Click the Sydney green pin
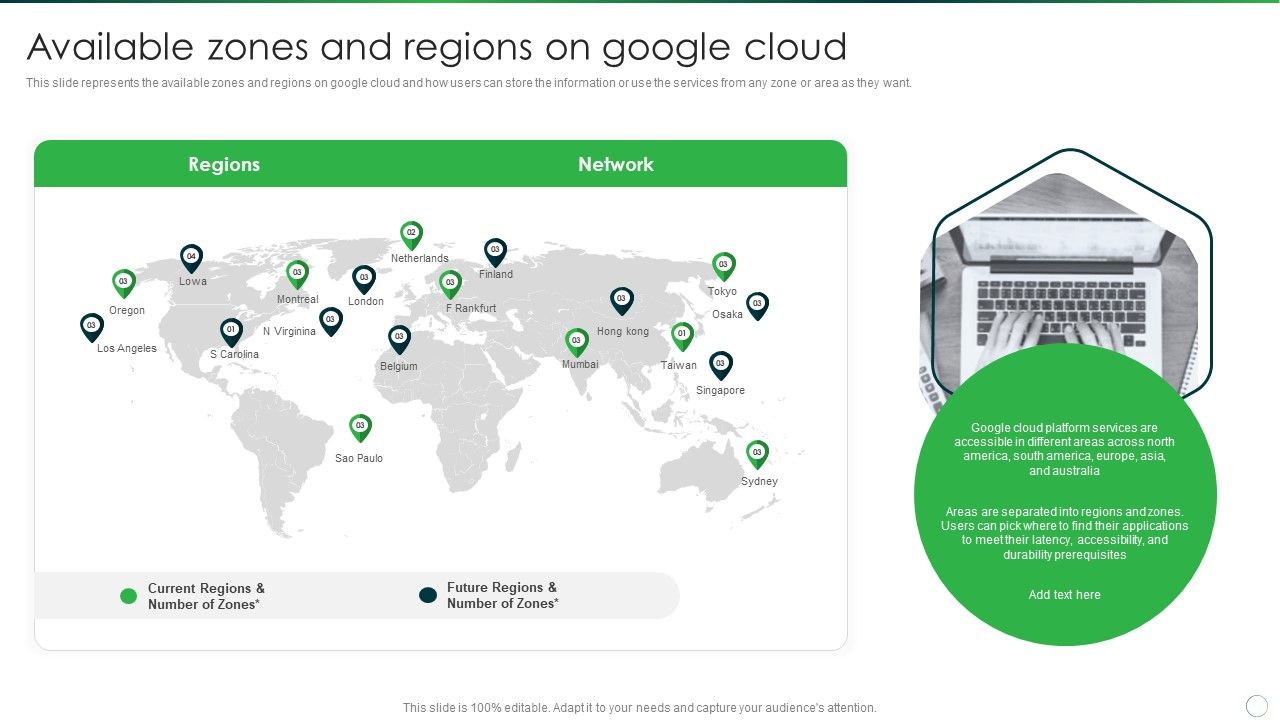The width and height of the screenshot is (1280, 720). point(757,455)
